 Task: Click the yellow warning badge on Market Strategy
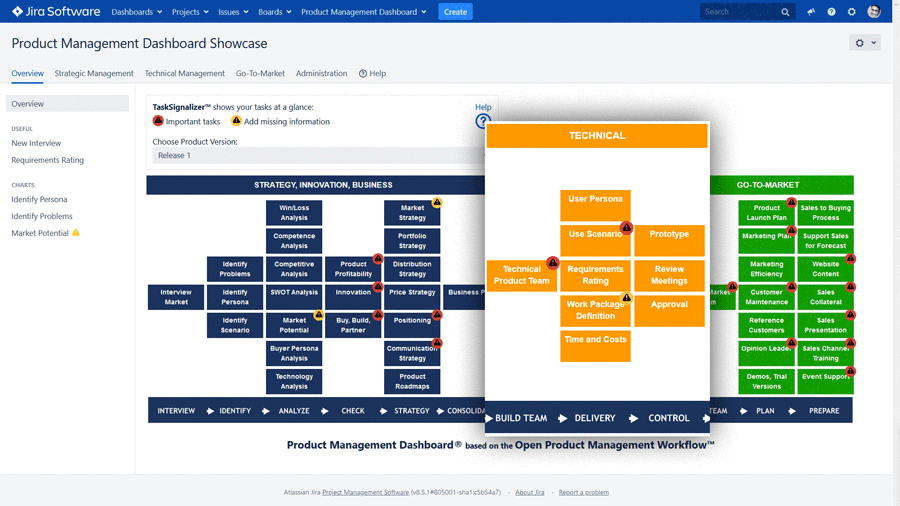(x=437, y=202)
